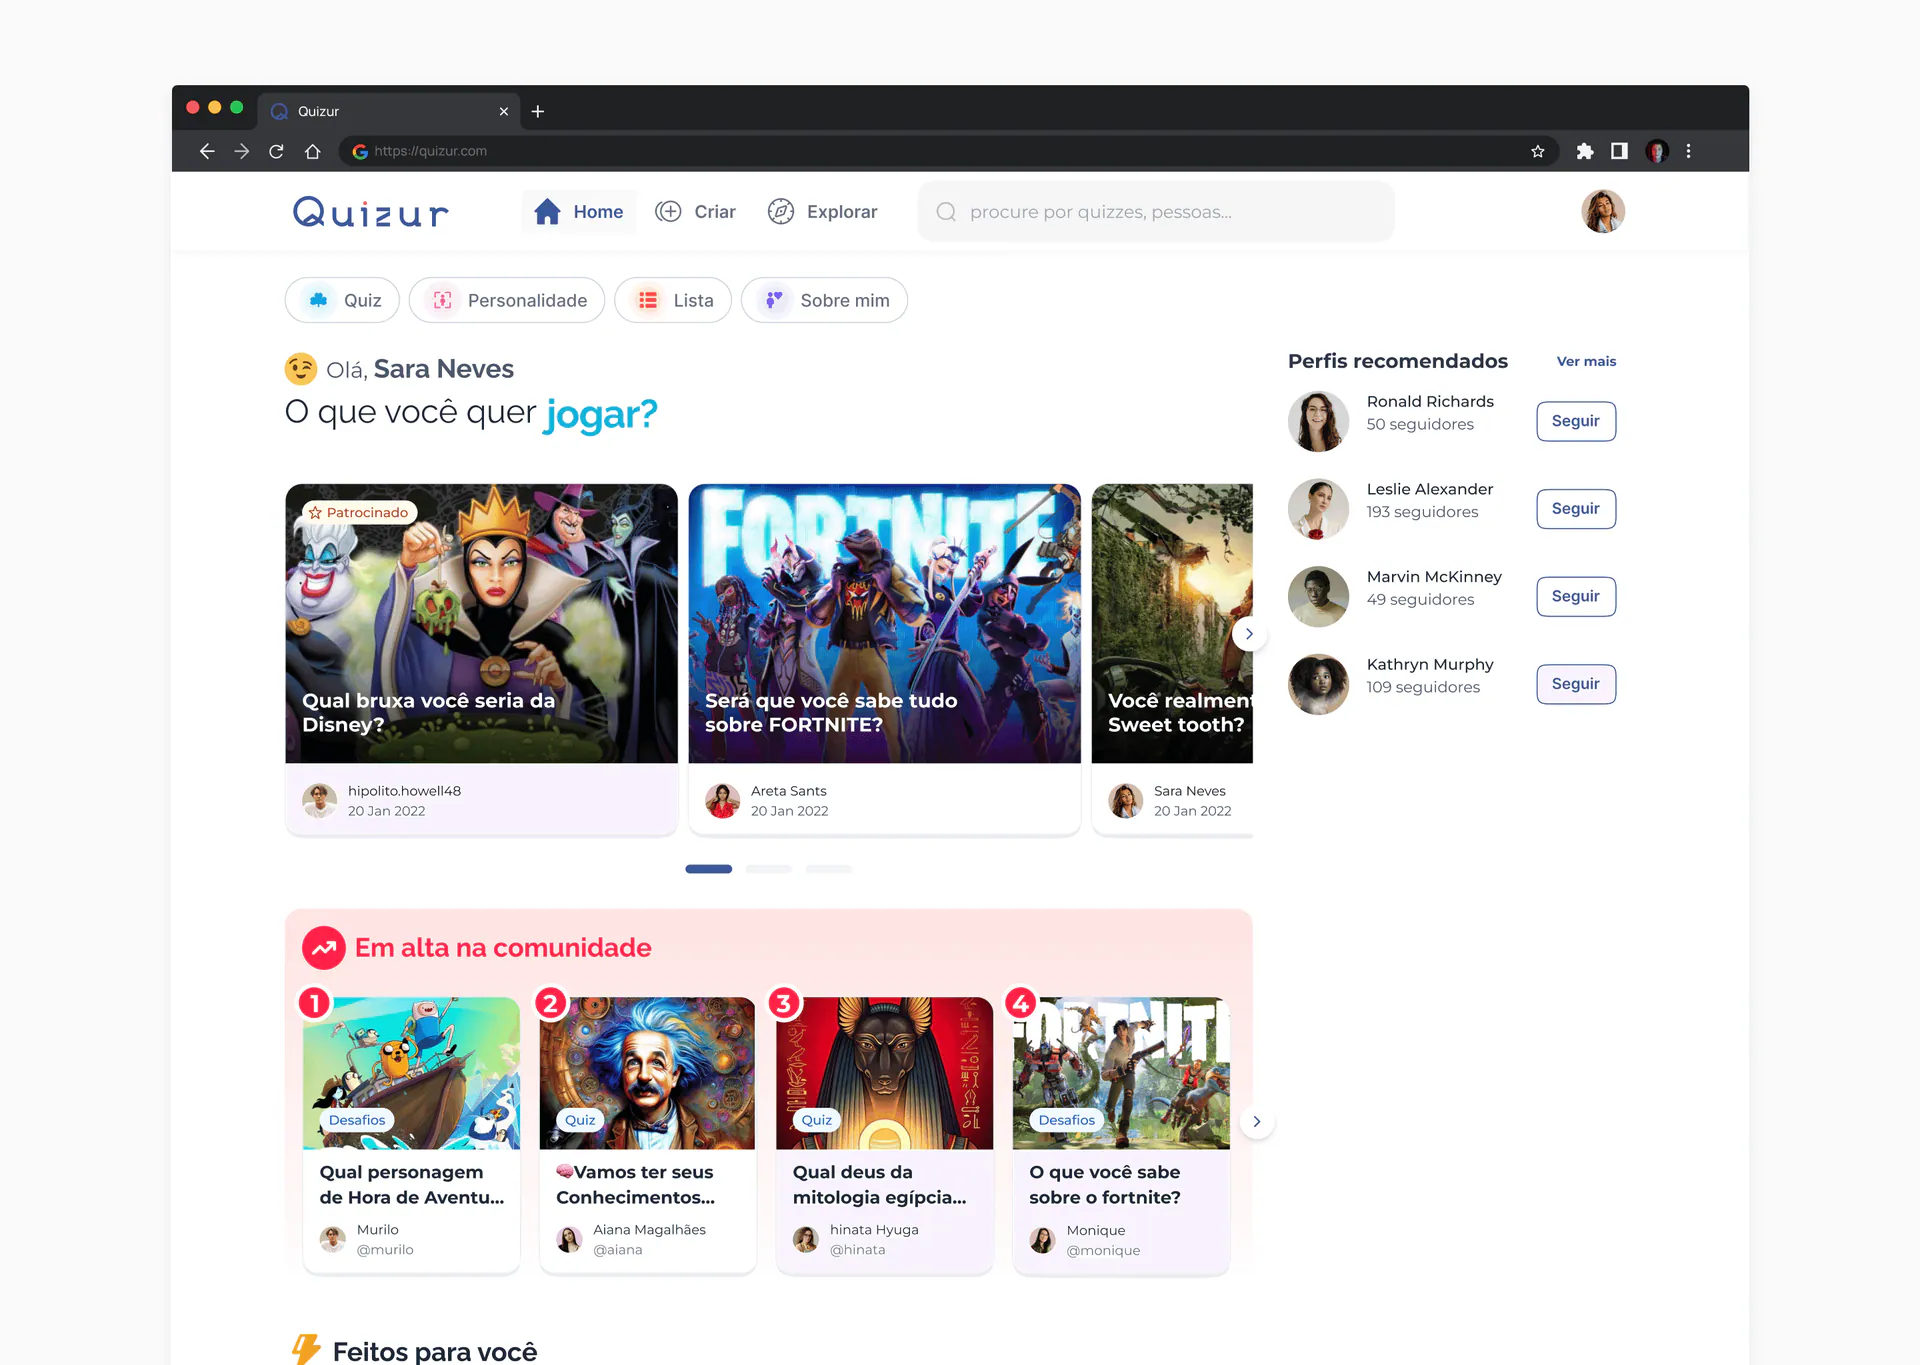Open the FORTNITE quiz featured card

[884, 659]
